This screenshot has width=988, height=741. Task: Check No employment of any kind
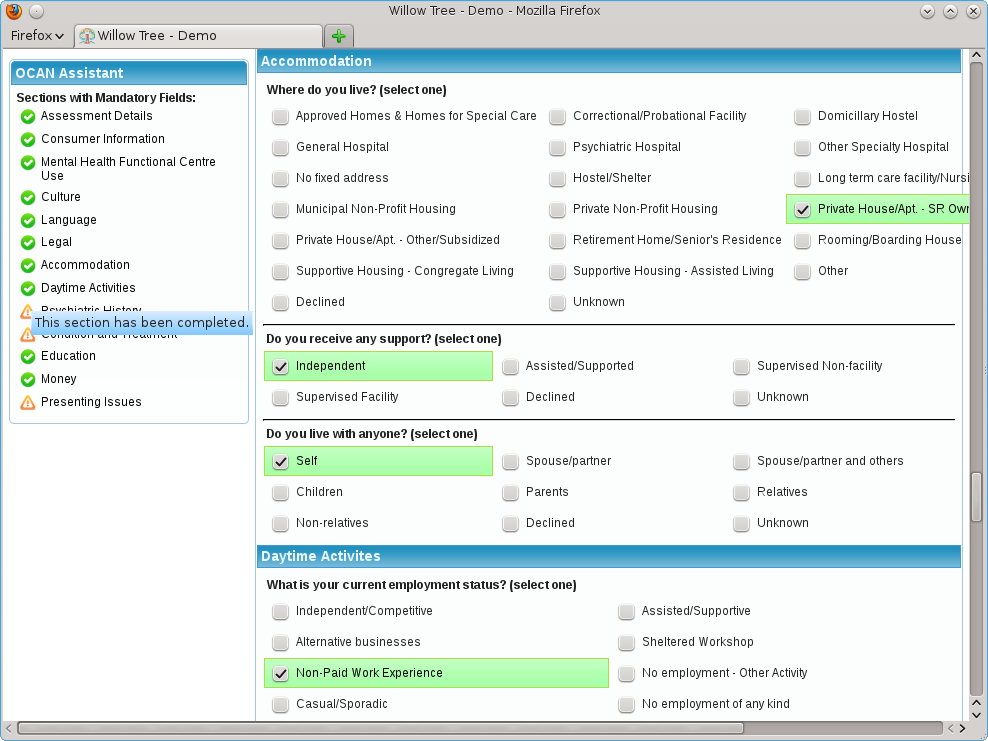coord(626,704)
